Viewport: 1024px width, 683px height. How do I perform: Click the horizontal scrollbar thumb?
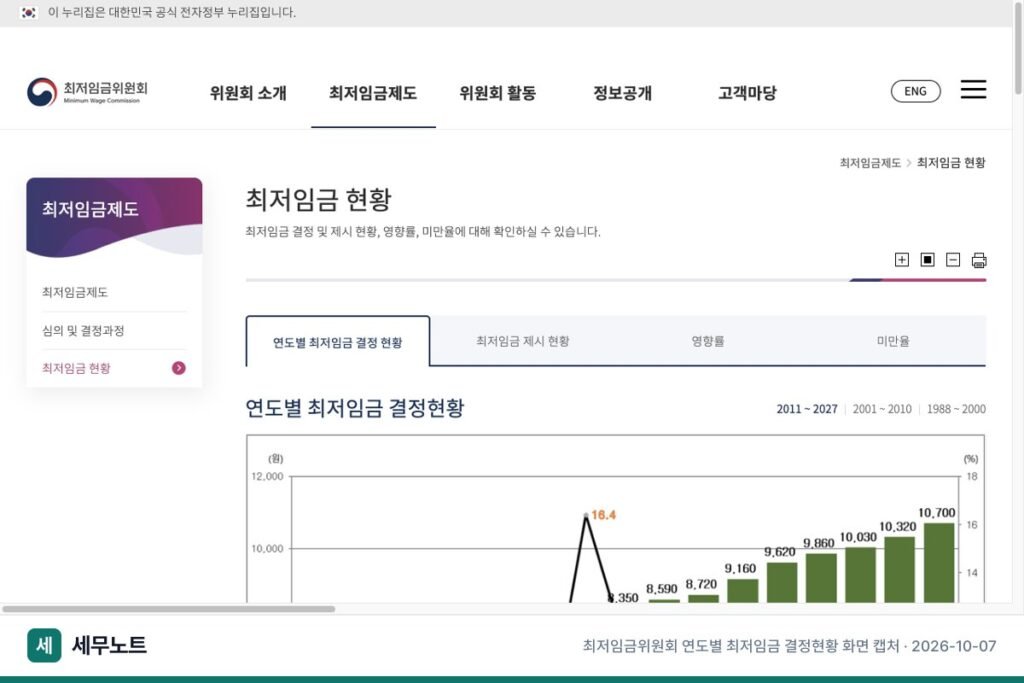coord(168,609)
